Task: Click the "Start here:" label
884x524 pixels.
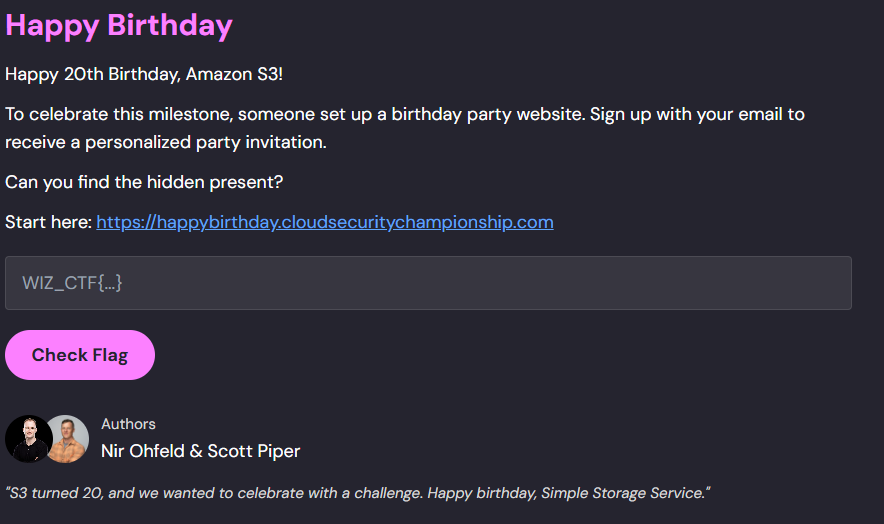Action: click(48, 222)
